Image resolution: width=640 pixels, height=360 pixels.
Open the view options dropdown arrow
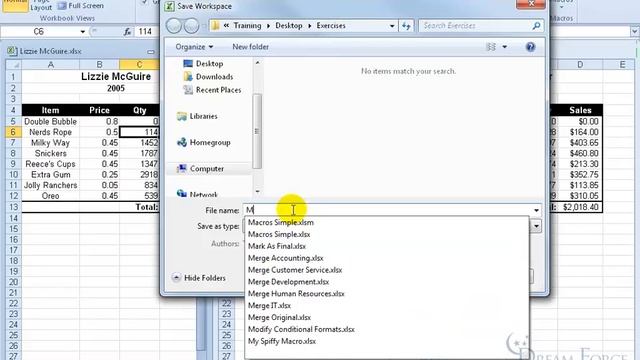tap(504, 47)
